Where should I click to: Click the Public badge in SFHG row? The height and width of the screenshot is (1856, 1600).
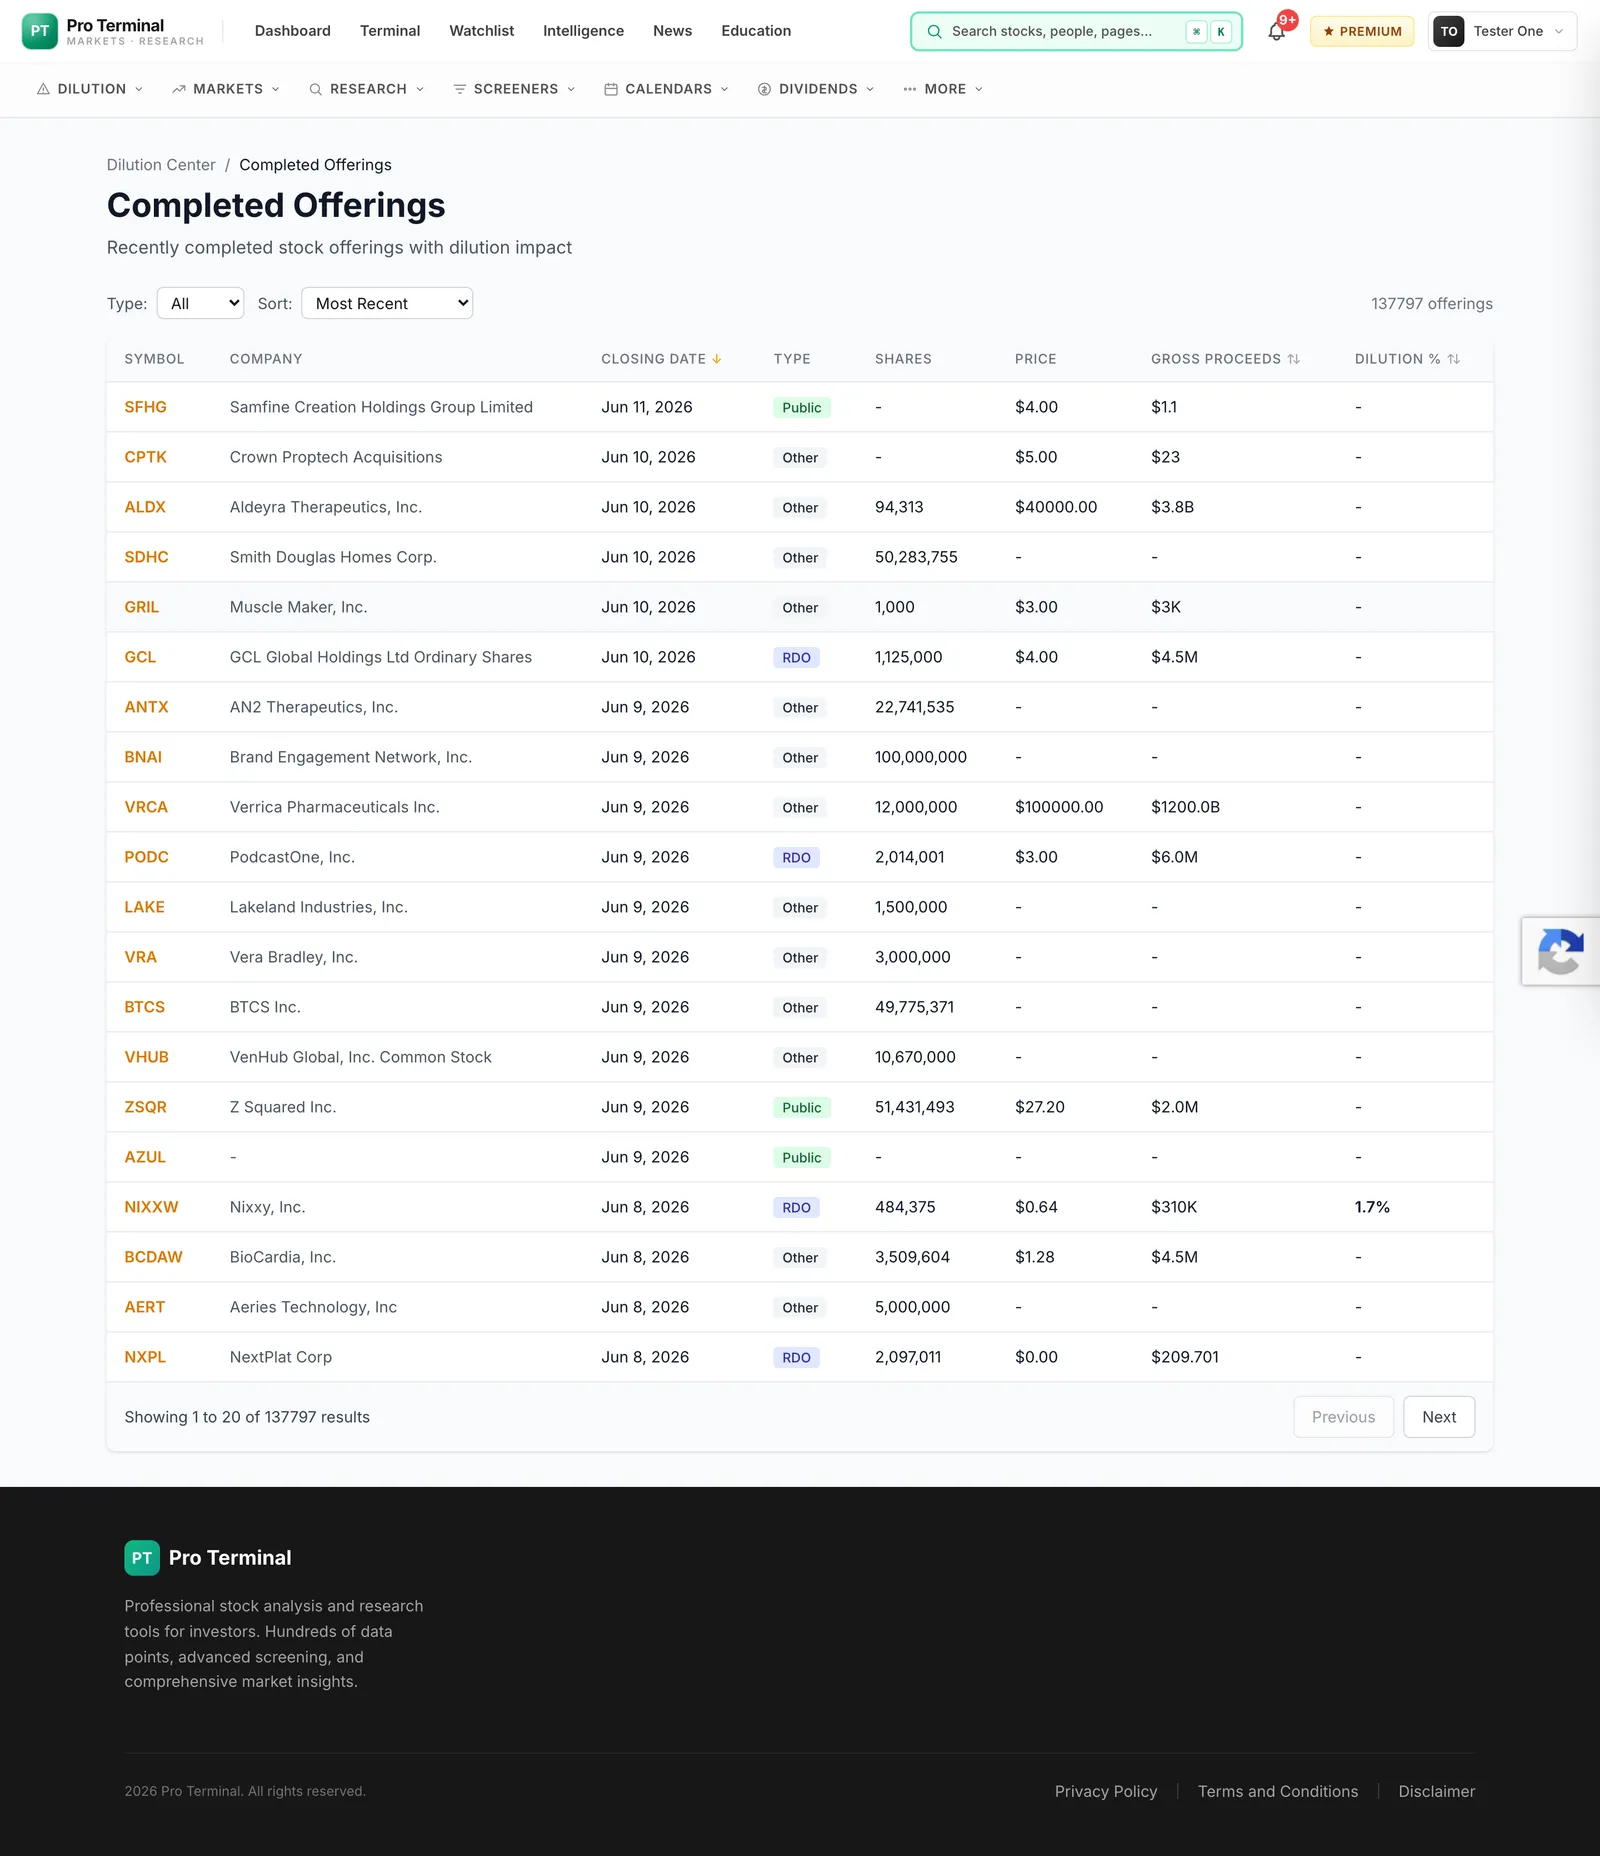pos(802,408)
